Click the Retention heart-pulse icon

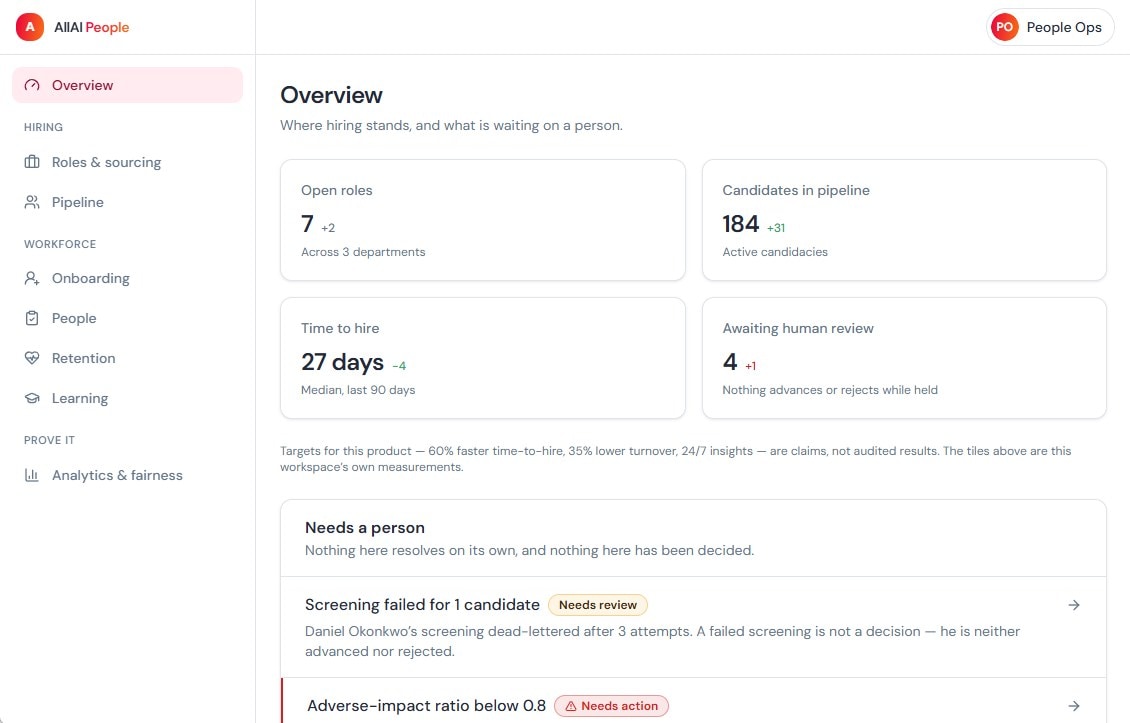(32, 358)
